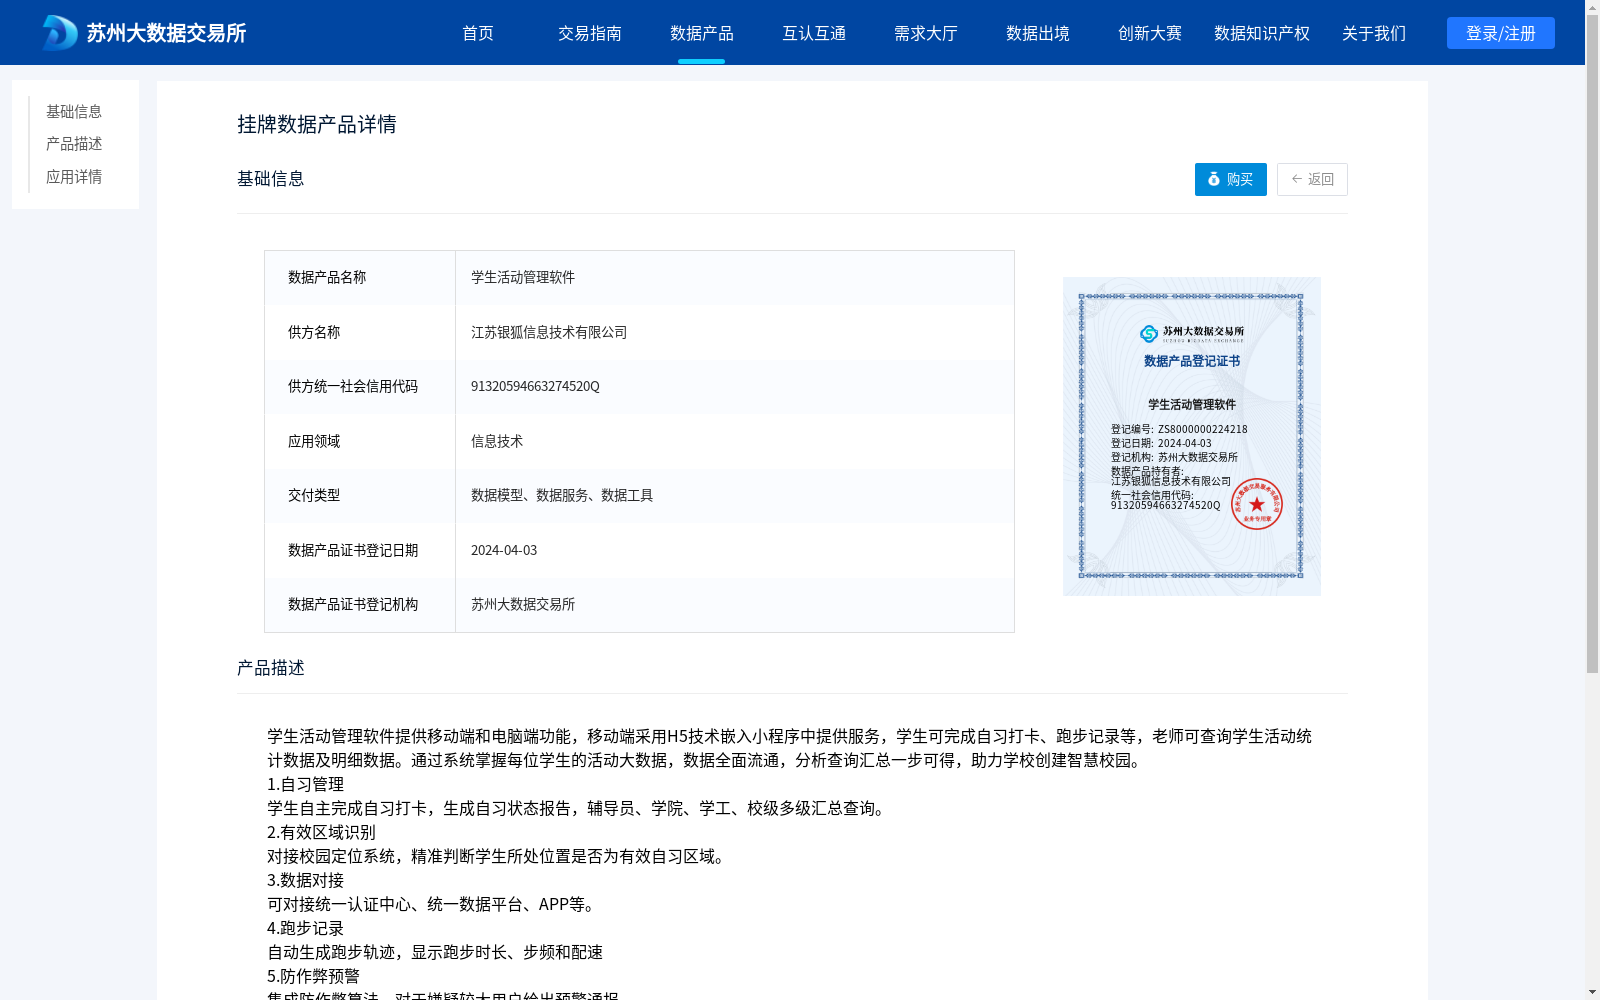Click the 购买 purchase button
The width and height of the screenshot is (1600, 1000).
click(x=1231, y=179)
